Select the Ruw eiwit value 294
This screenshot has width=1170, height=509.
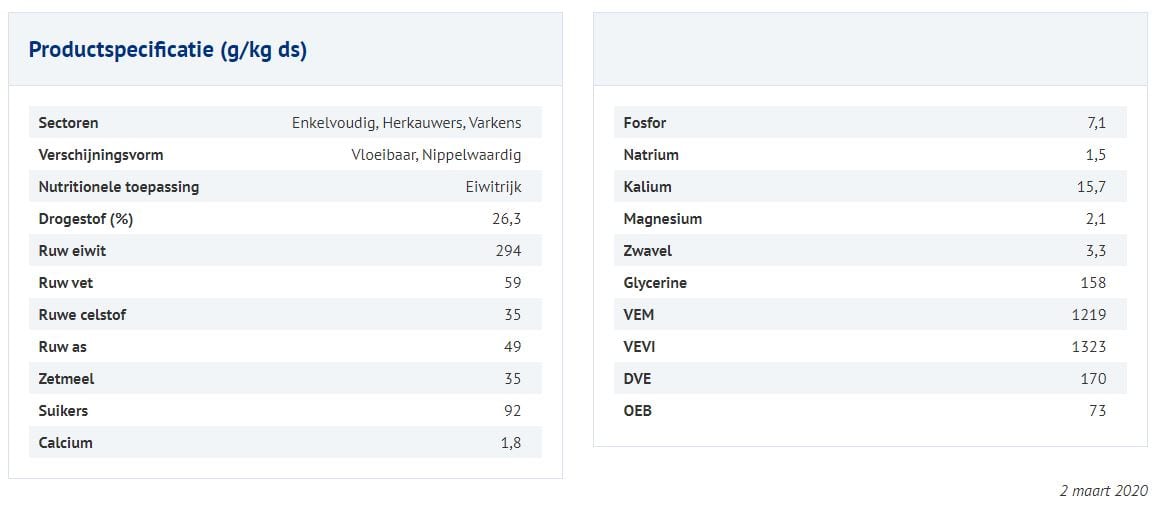pos(508,251)
